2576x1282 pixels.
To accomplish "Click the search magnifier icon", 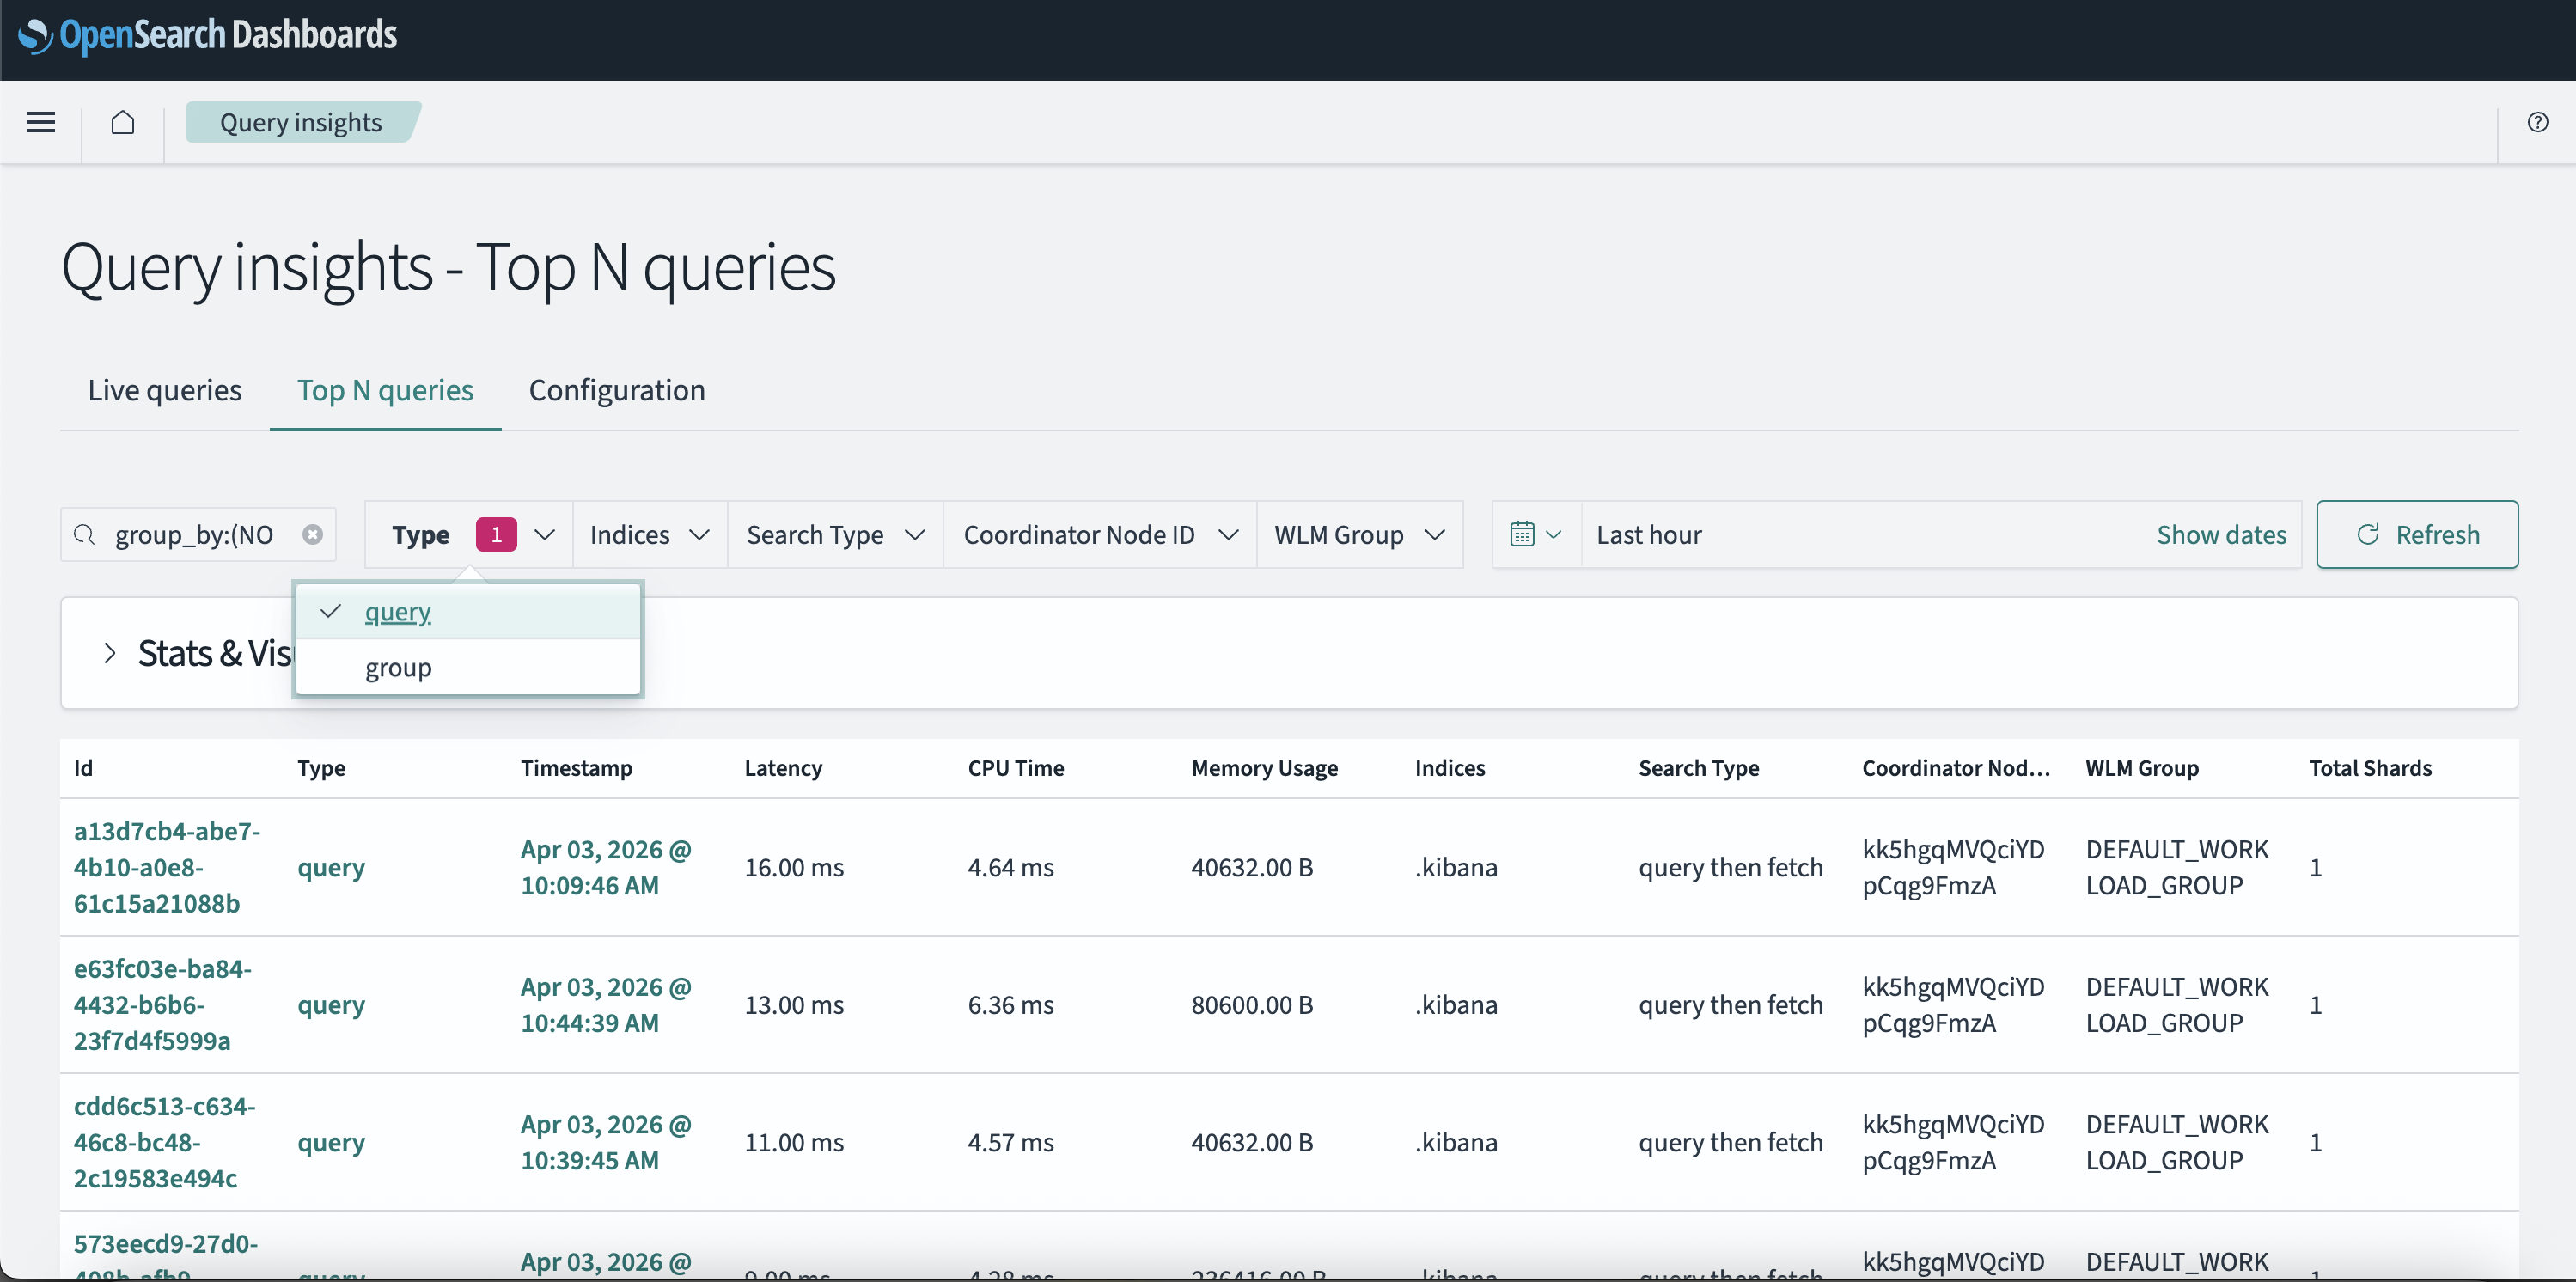I will coord(85,535).
